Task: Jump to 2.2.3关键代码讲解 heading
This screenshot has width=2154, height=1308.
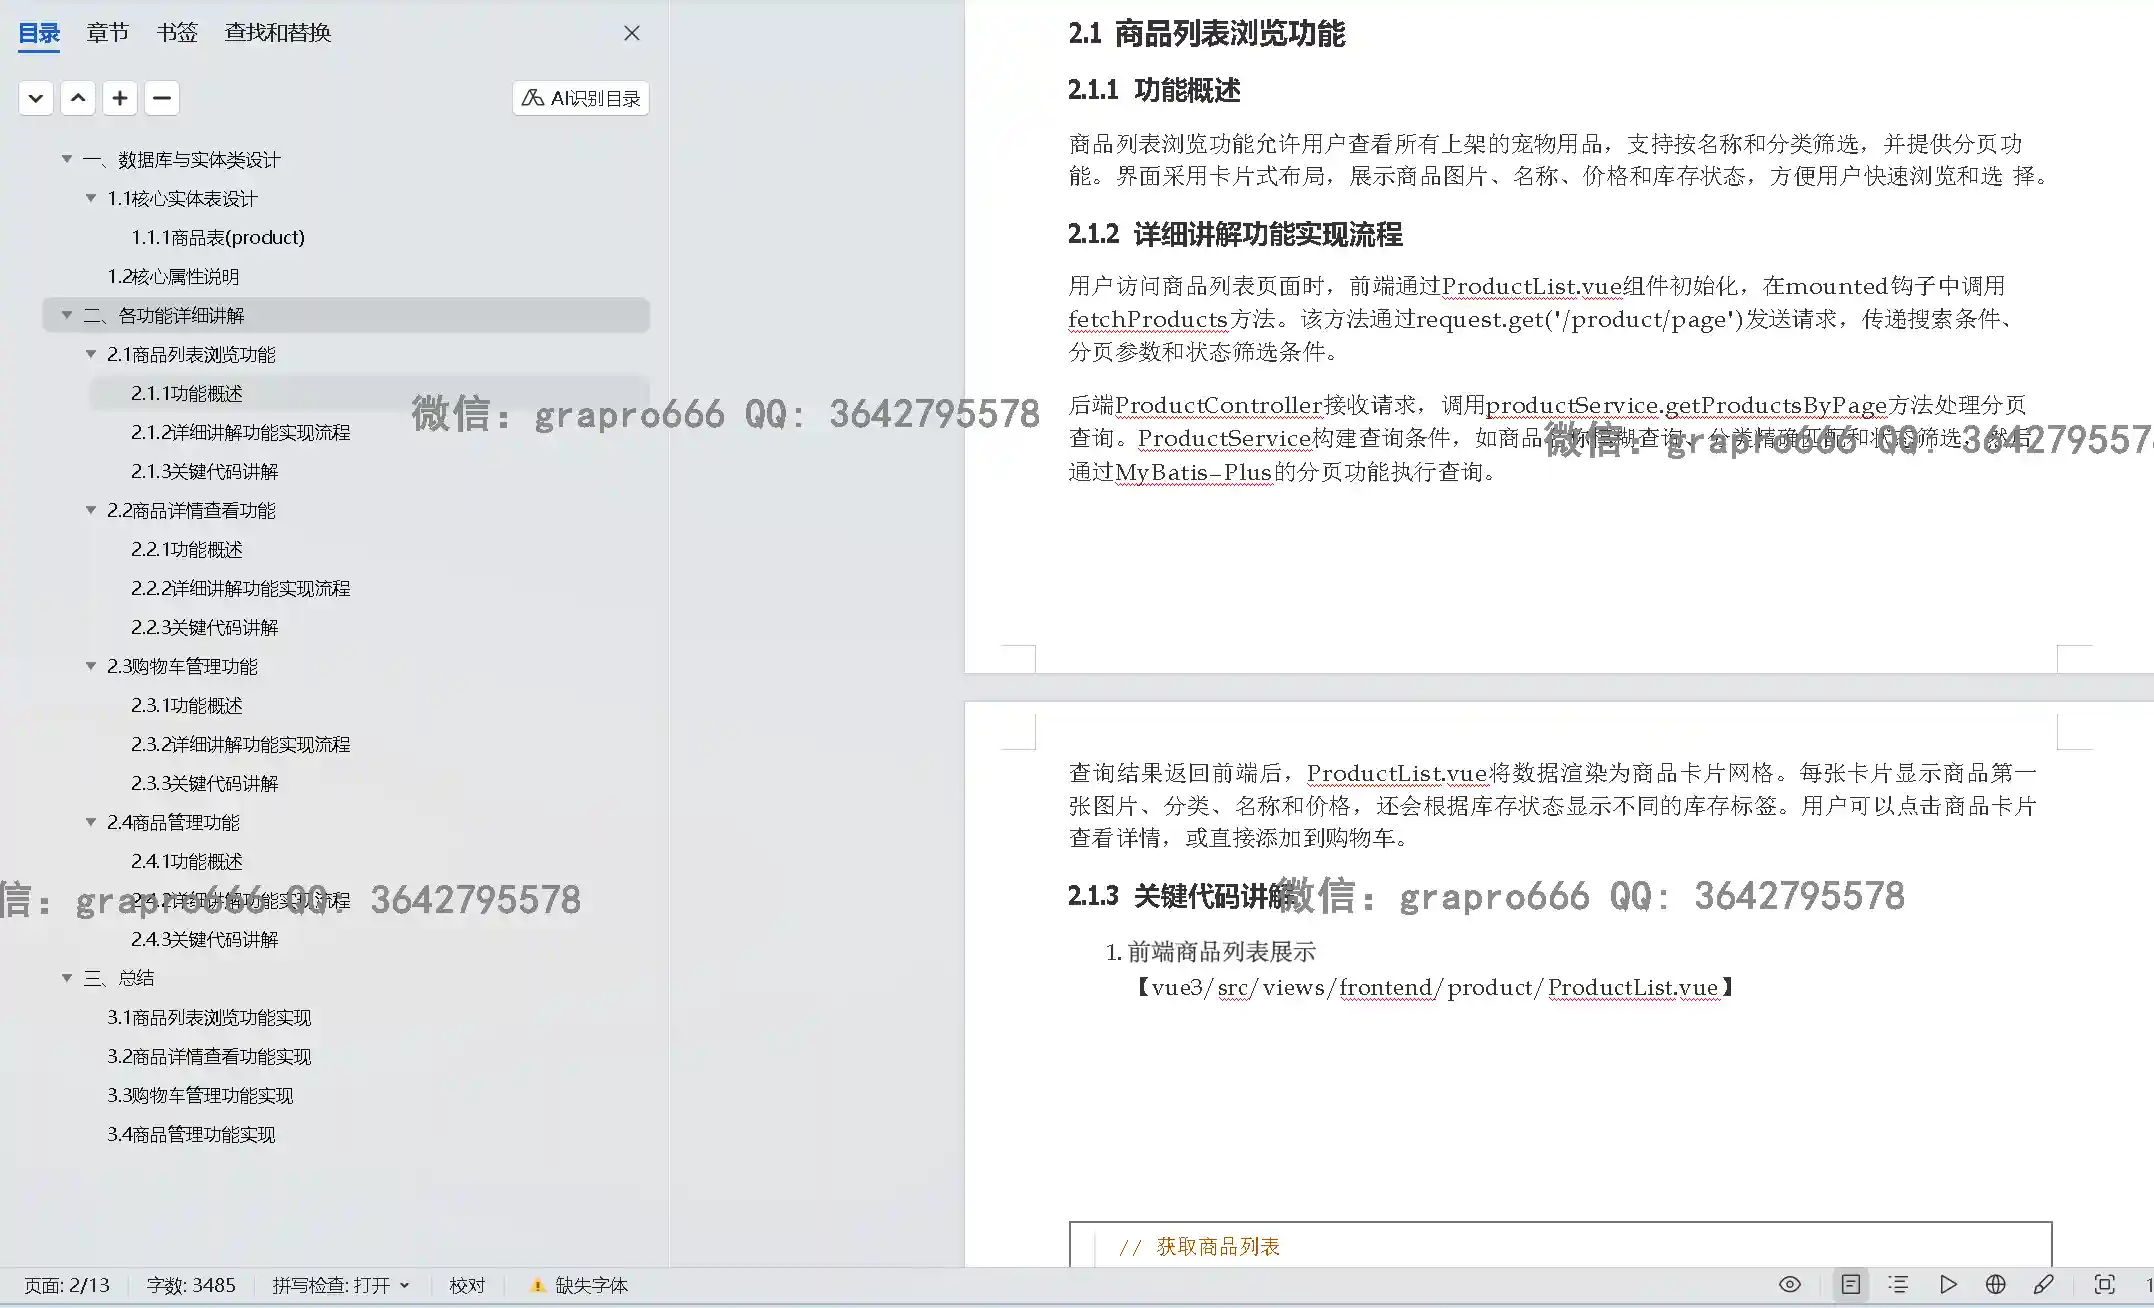Action: pos(204,627)
